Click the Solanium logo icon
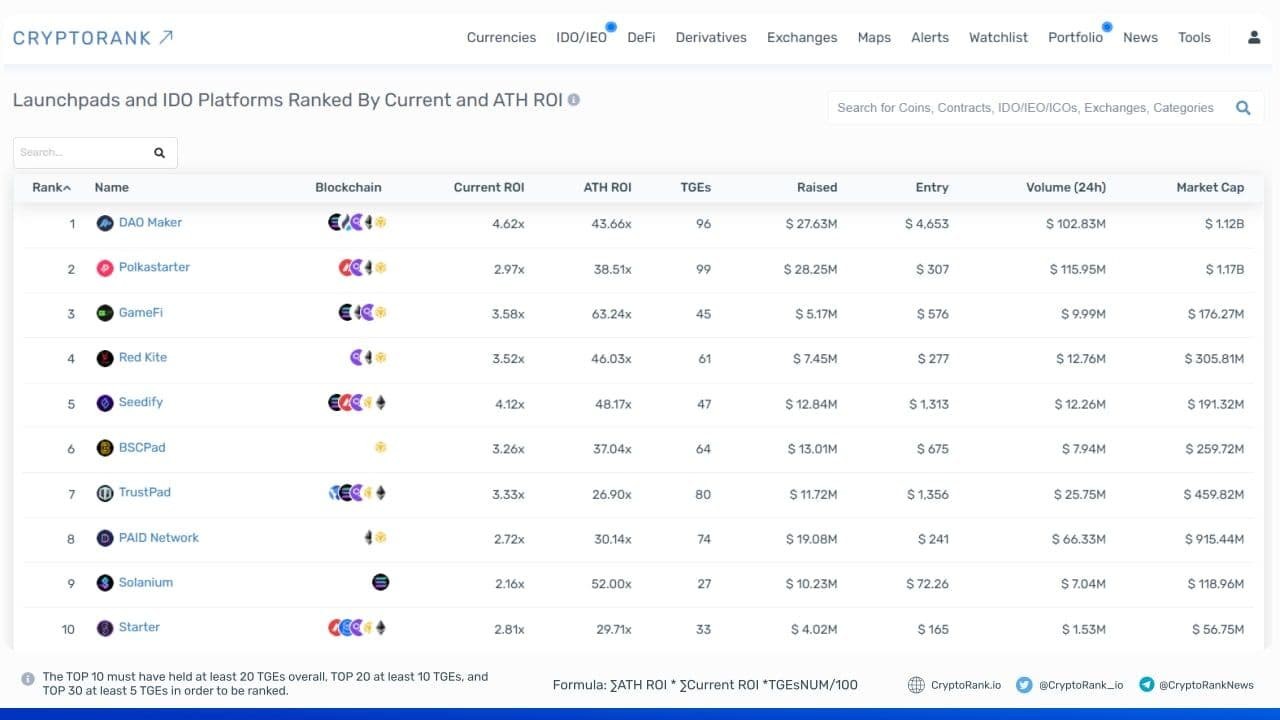1280x720 pixels. coord(105,583)
